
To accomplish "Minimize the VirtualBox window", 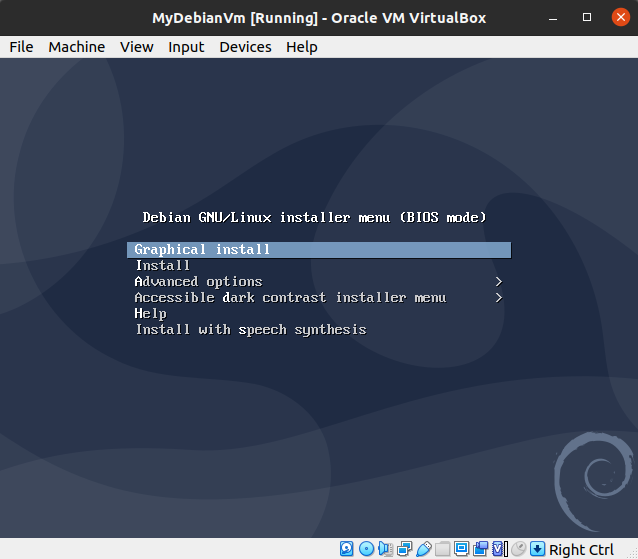I will [x=553, y=18].
